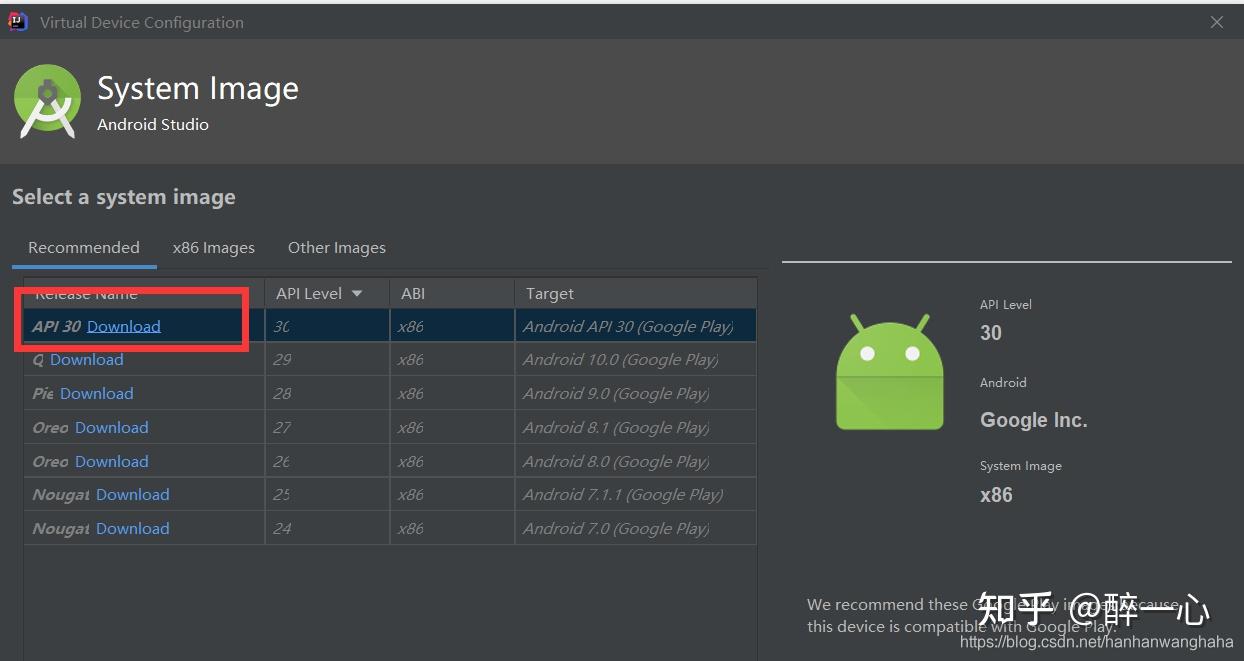Viewport: 1244px width, 661px height.
Task: Download the Oreo API 26 image
Action: pos(111,462)
